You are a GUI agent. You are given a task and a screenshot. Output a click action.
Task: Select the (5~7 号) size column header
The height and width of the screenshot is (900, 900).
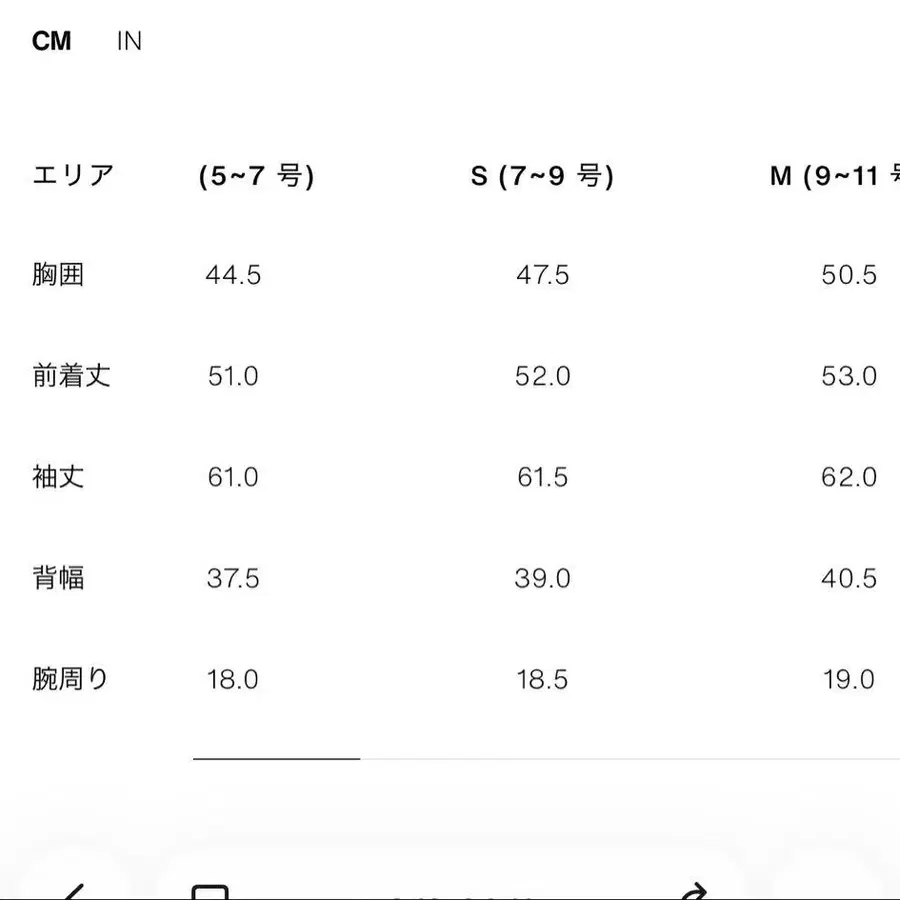tap(256, 174)
